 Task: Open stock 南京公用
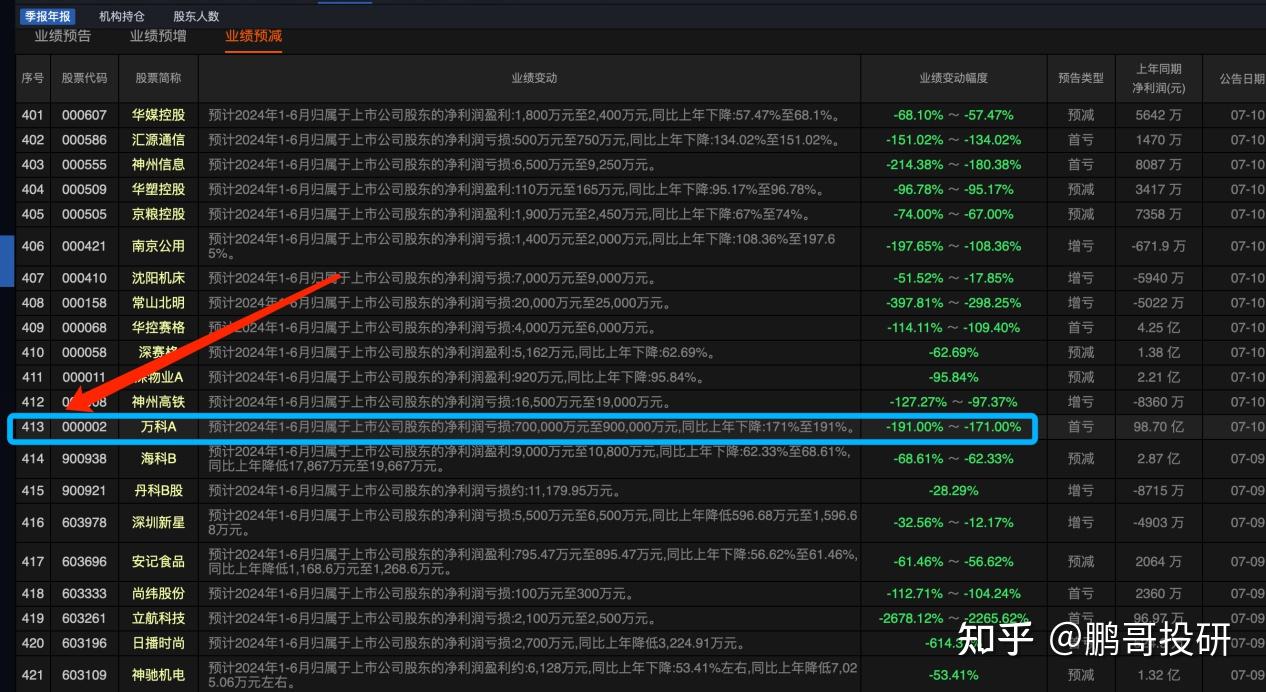click(x=158, y=246)
